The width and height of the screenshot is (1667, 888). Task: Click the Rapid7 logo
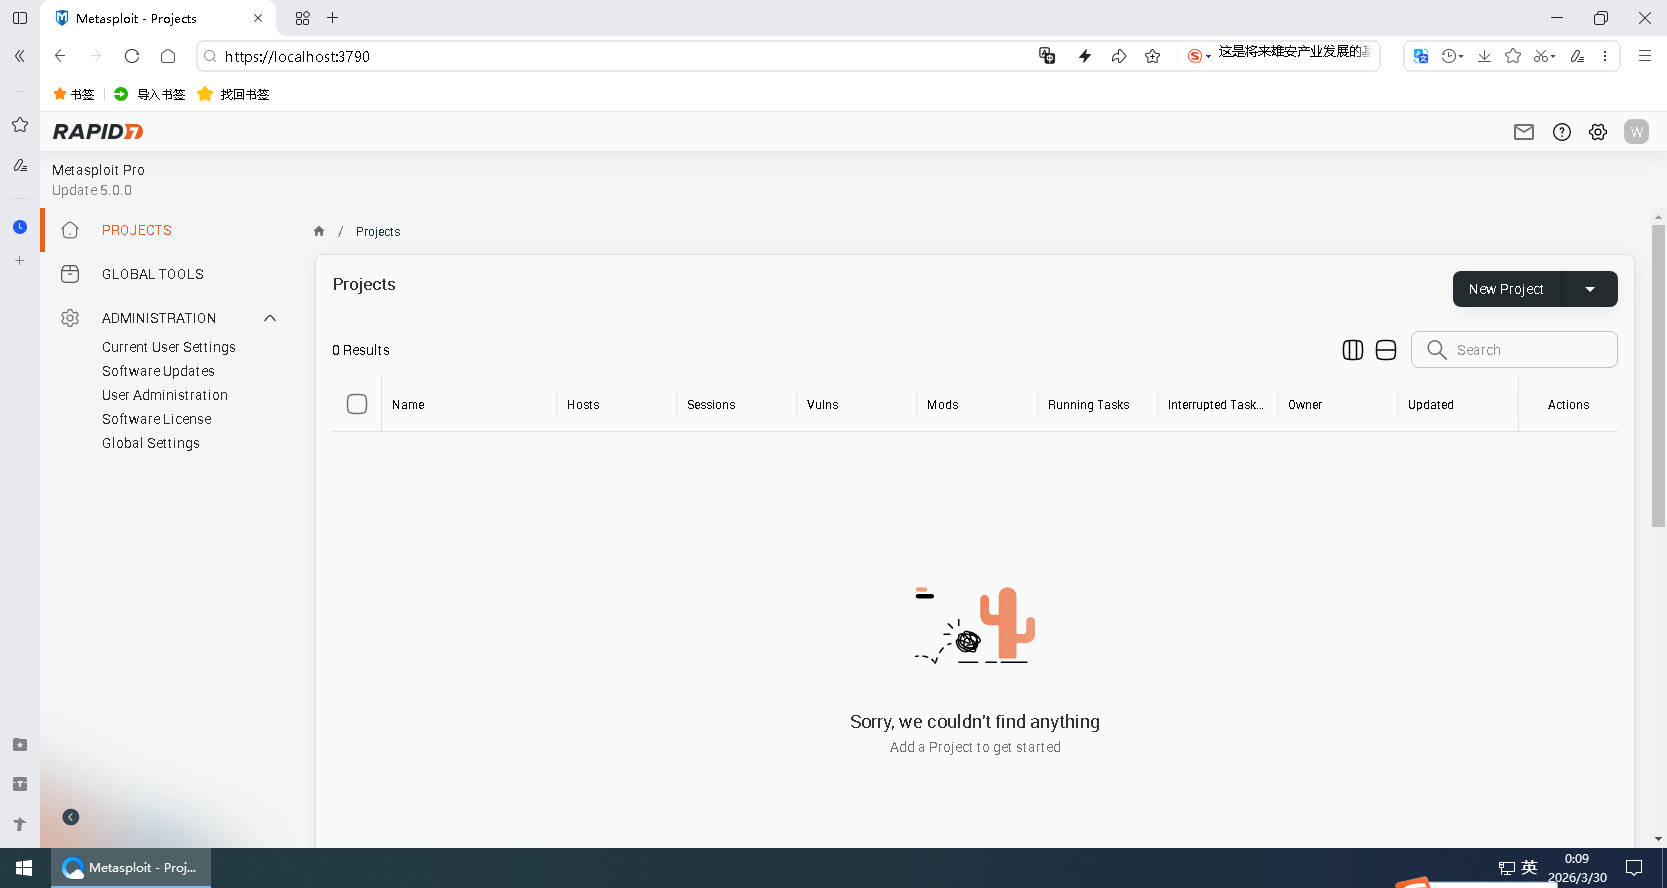tap(98, 132)
